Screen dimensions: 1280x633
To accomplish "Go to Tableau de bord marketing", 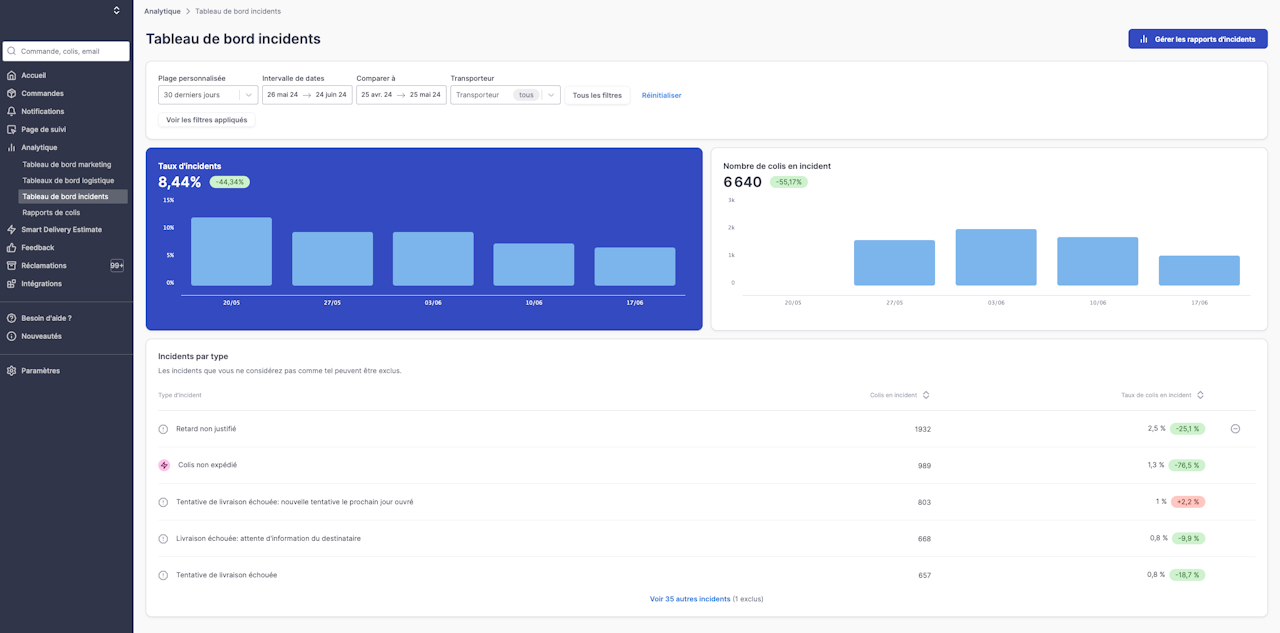I will coord(67,165).
